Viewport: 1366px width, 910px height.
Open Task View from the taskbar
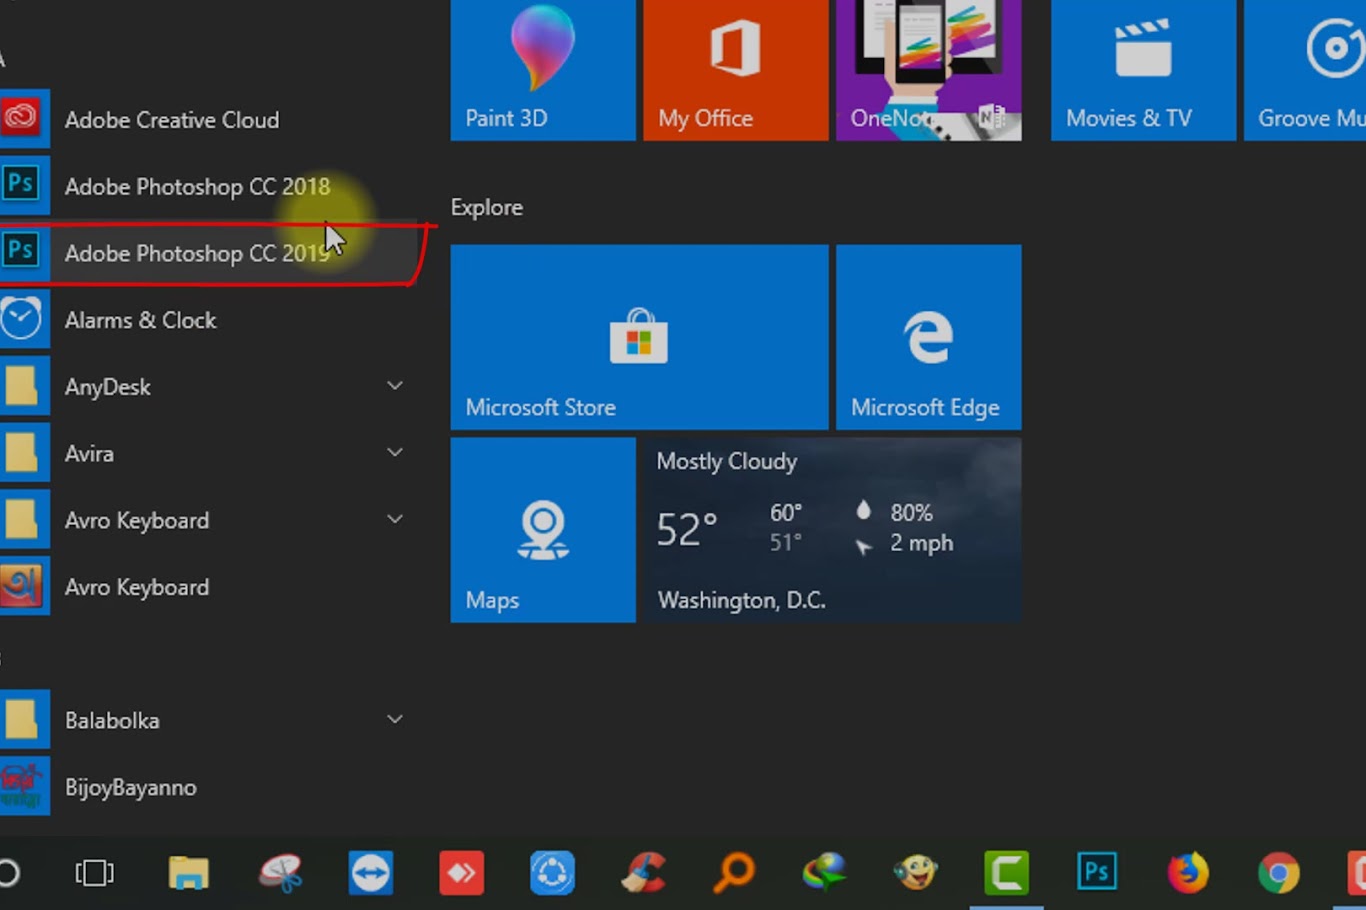pos(95,873)
